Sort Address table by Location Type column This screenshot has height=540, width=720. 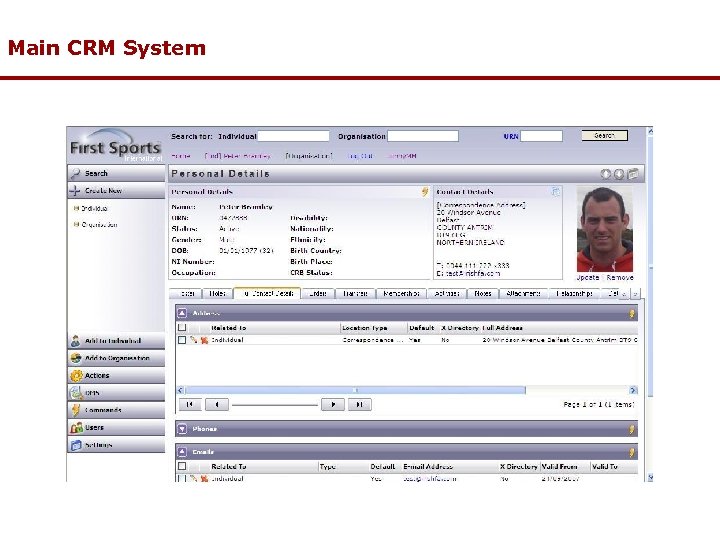365,328
